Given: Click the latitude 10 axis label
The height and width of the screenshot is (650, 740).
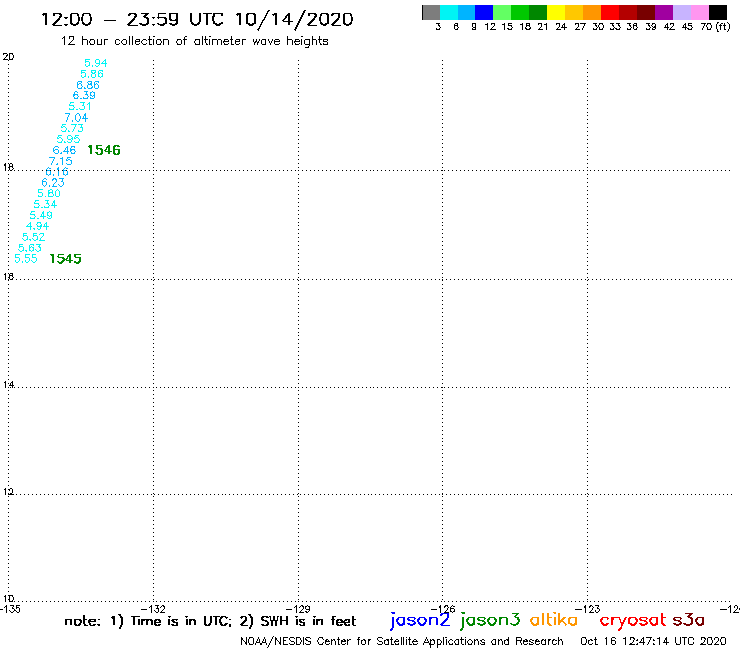Looking at the screenshot, I should (x=8, y=599).
